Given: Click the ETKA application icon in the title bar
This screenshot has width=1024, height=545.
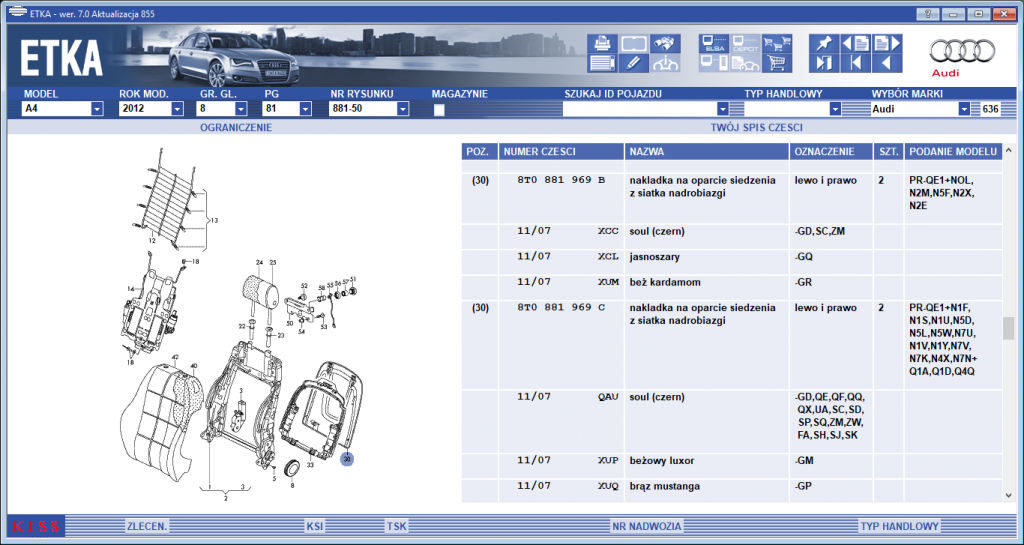Looking at the screenshot, I should 17,13.
